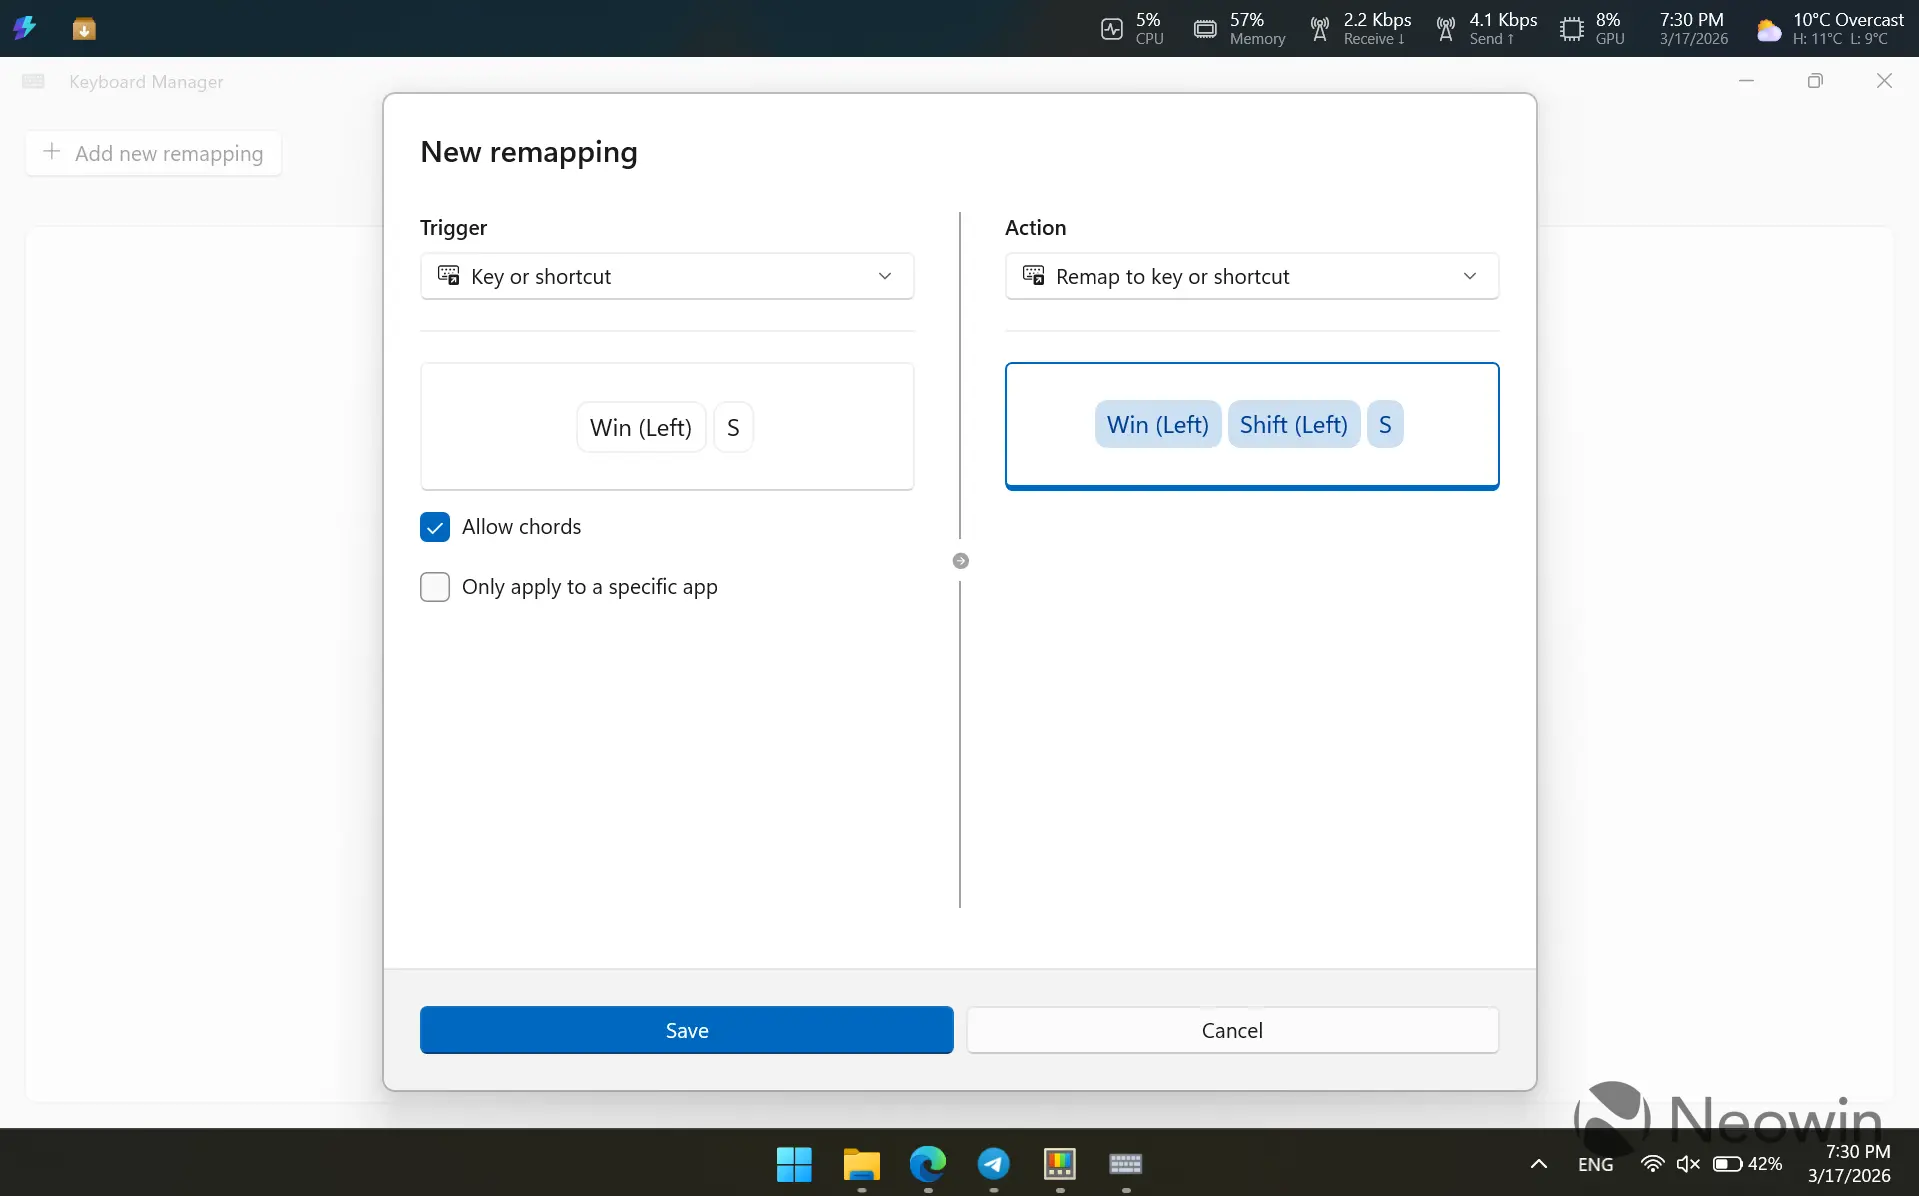Viewport: 1919px width, 1196px height.
Task: Minimize the Keyboard Manager window
Action: 1746,81
